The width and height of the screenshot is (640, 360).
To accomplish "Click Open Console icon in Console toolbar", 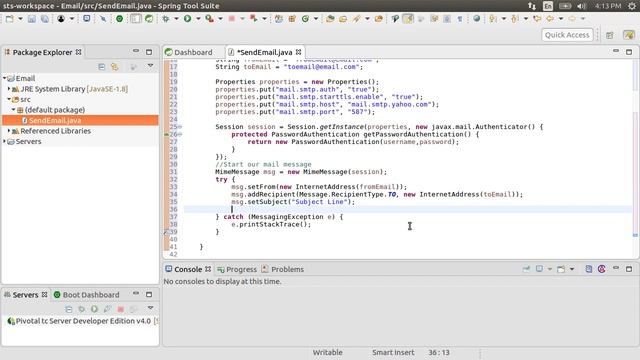I will [x=561, y=269].
